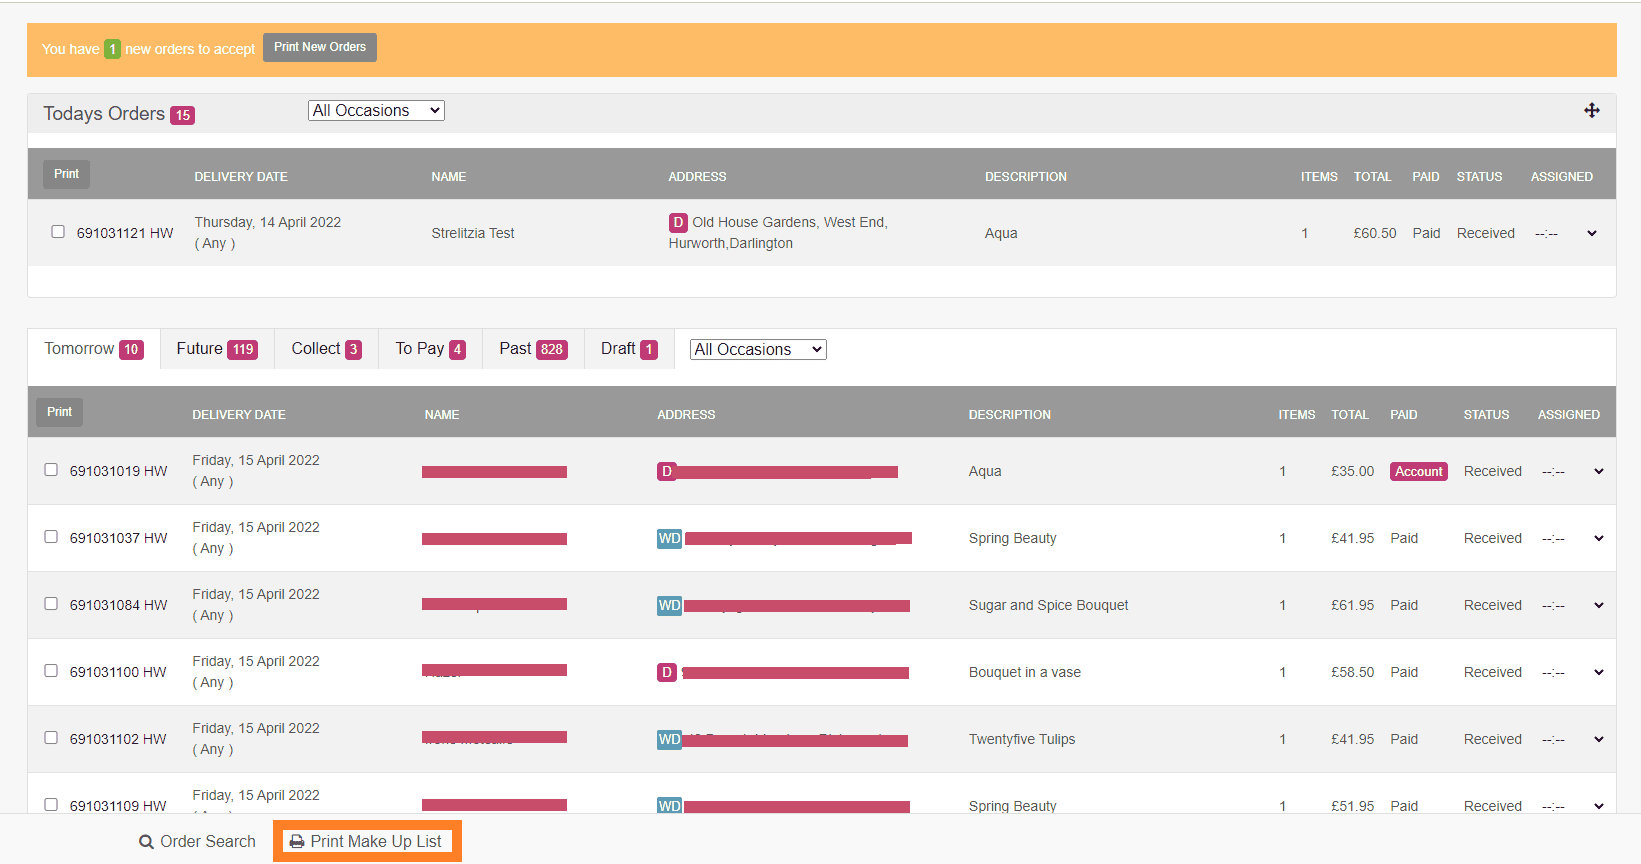Click the WD badge in order 691031037 row
Screen dimensions: 1641x864
[669, 538]
